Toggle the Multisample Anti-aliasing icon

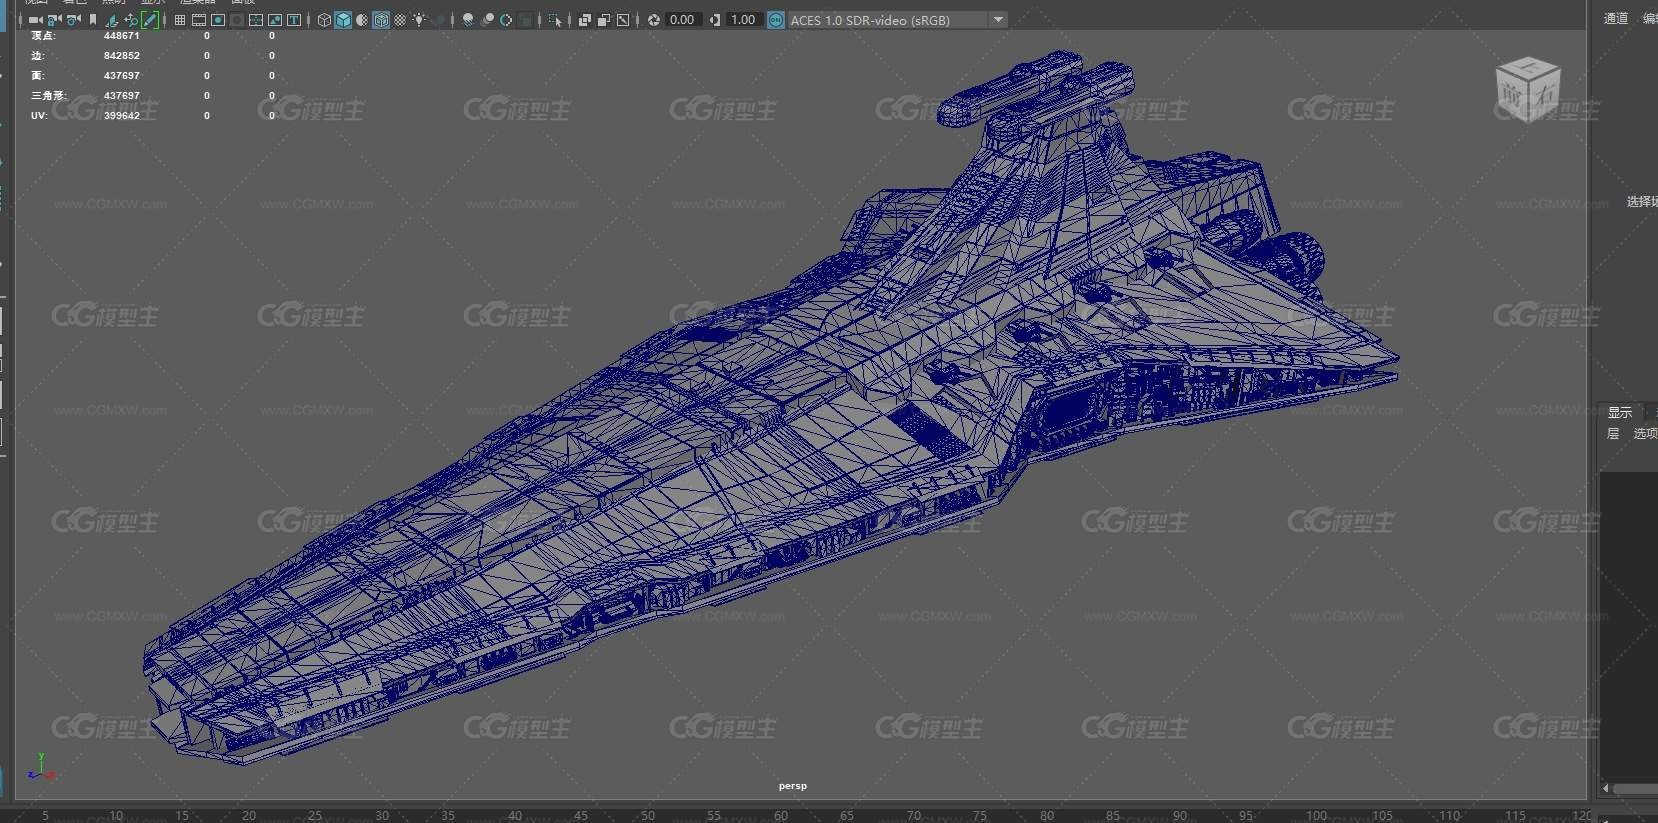pos(506,20)
